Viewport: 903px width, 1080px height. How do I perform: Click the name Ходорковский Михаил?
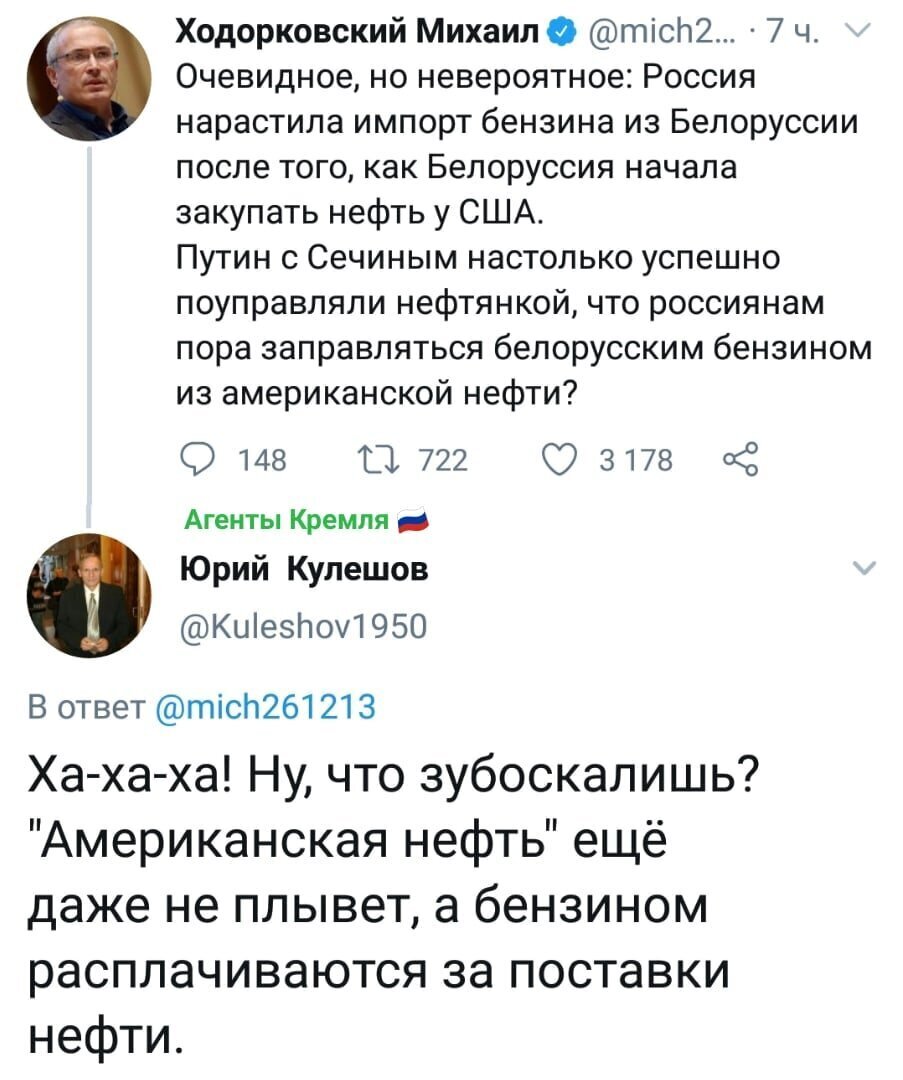(x=358, y=31)
